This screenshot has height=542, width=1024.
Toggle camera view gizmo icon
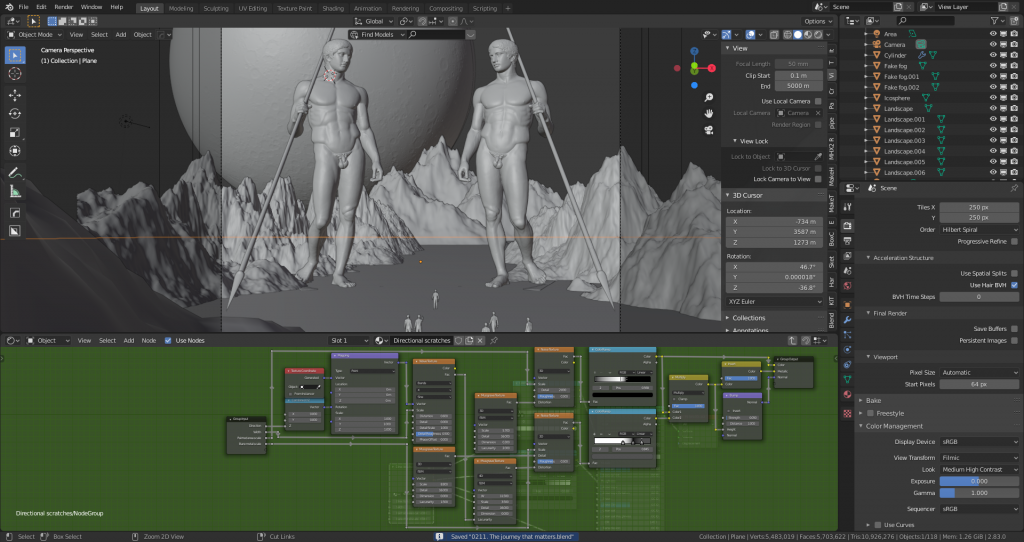pyautogui.click(x=709, y=130)
